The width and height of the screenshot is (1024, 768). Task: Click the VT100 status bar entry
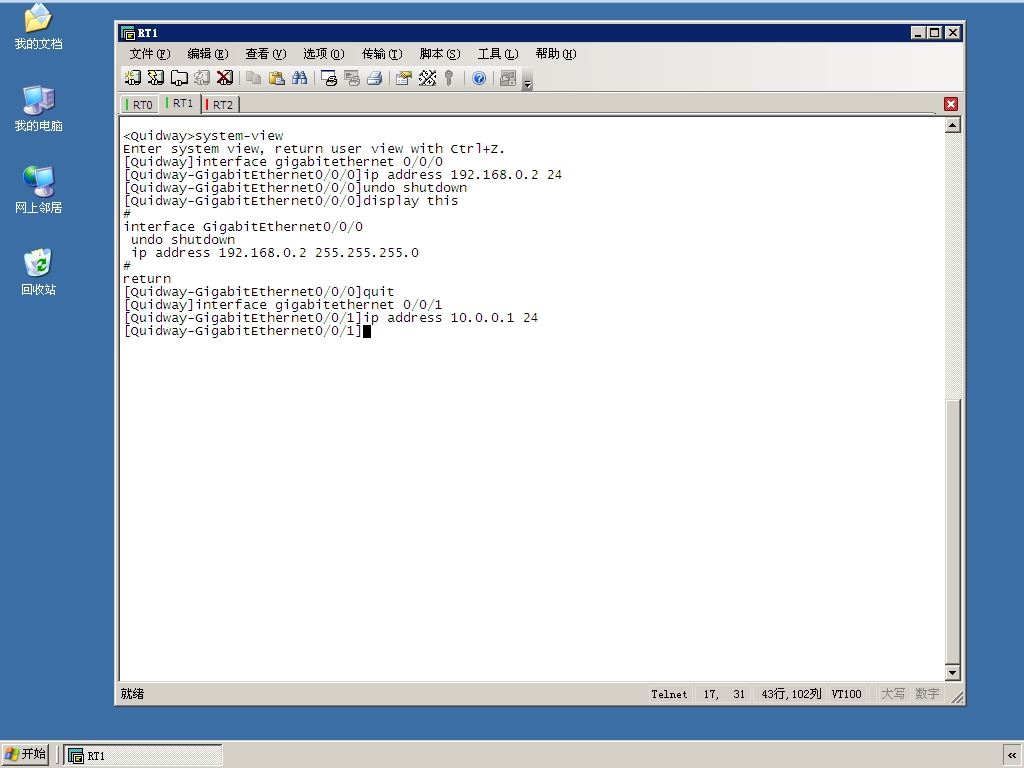tap(846, 694)
